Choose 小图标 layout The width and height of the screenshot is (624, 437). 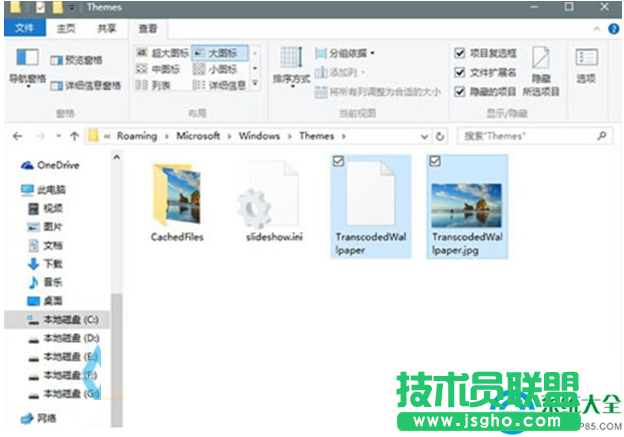[x=215, y=69]
